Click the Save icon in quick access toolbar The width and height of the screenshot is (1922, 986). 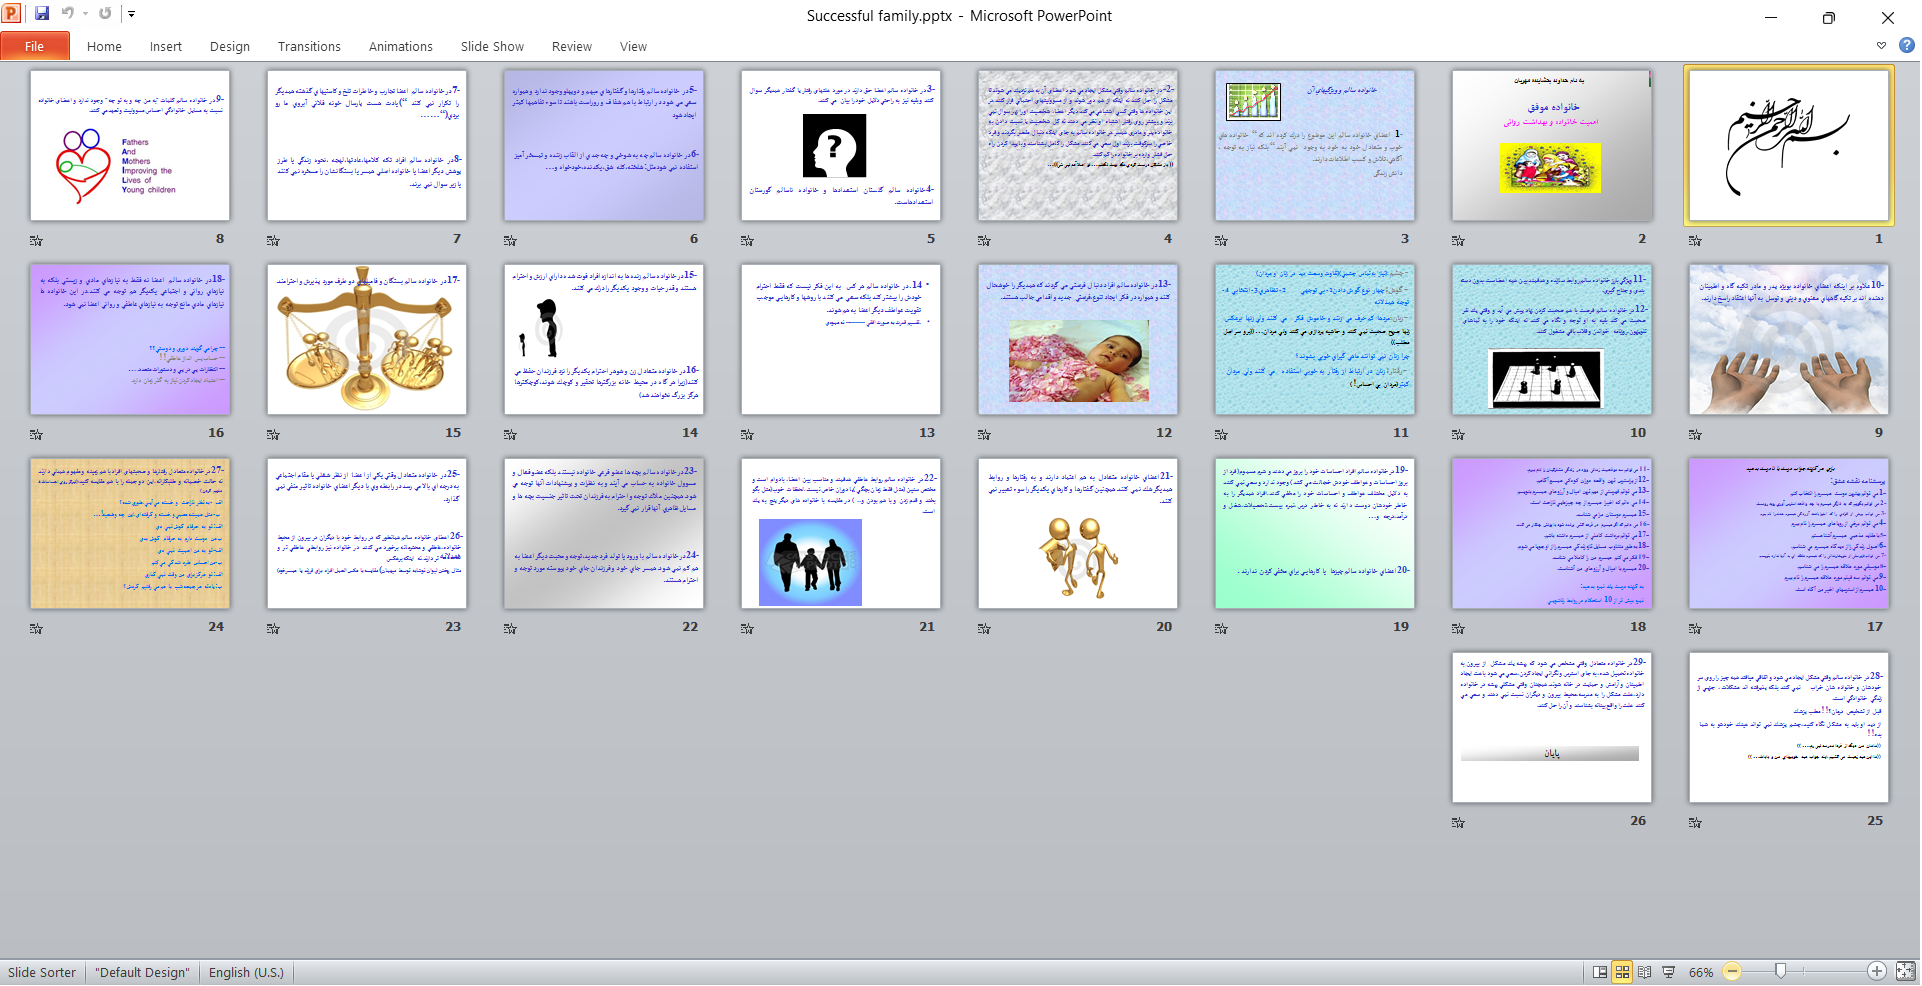point(42,14)
